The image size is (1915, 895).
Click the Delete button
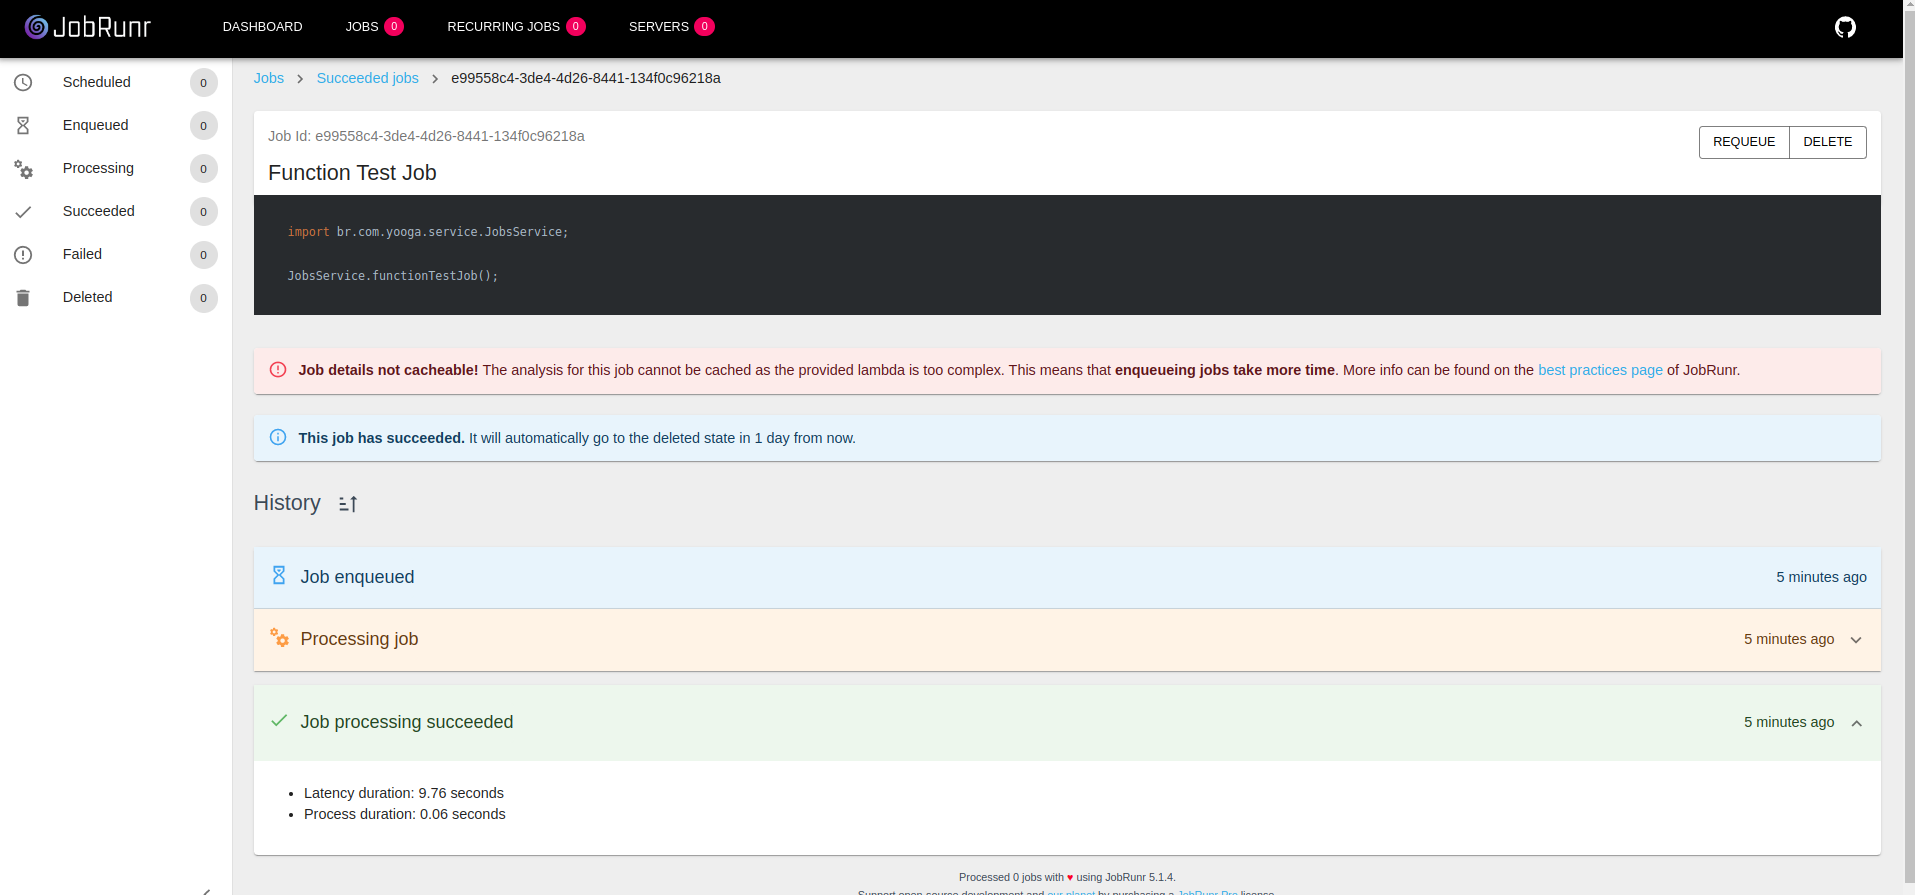pos(1827,142)
